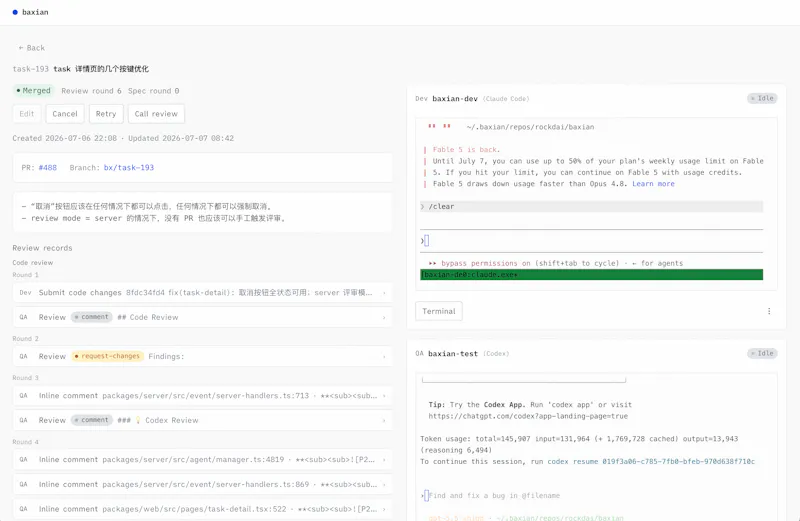Click the Retry button
Screen dimensions: 800x521
click(106, 114)
